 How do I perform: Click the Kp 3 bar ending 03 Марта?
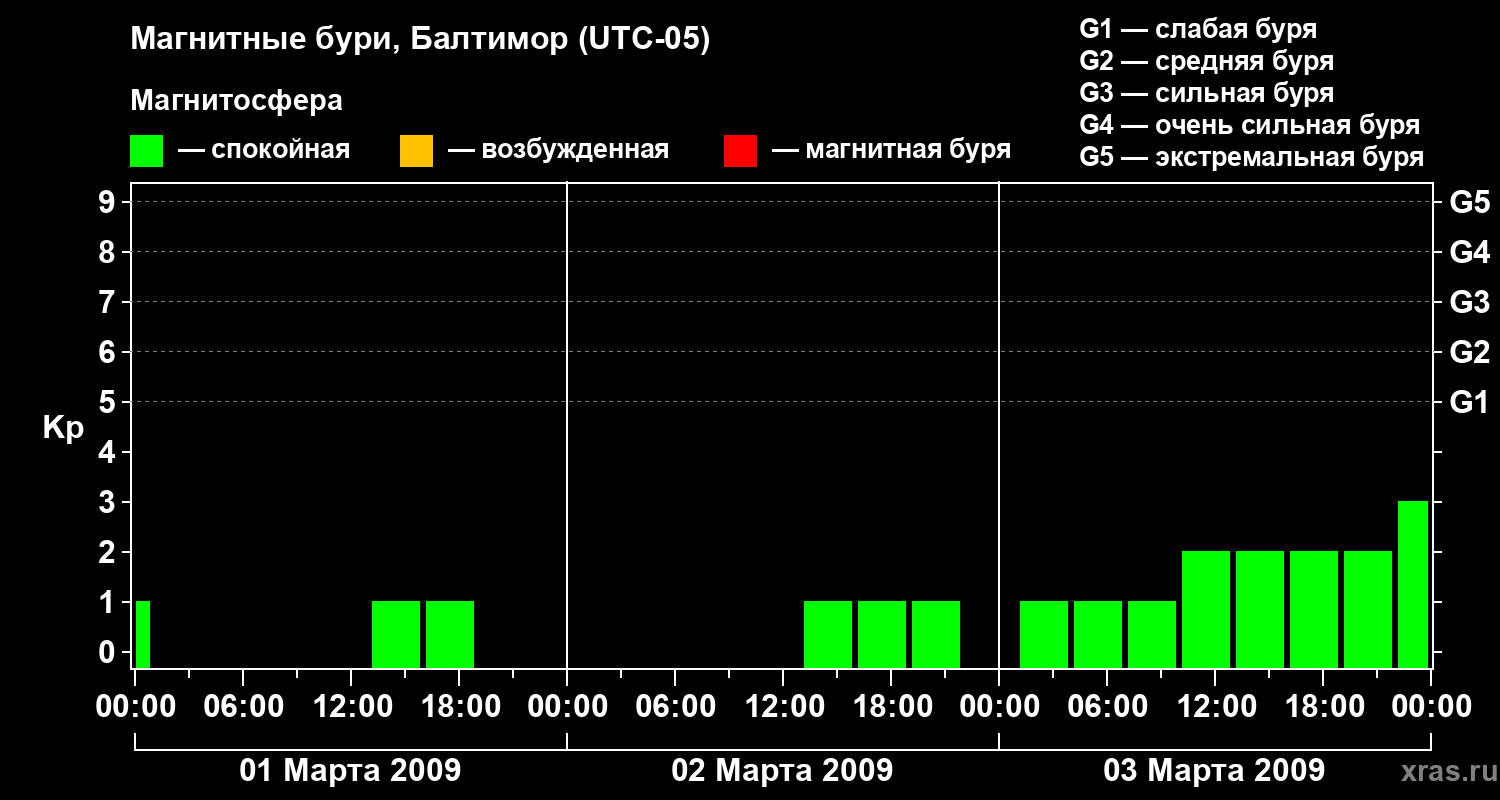pyautogui.click(x=1413, y=584)
